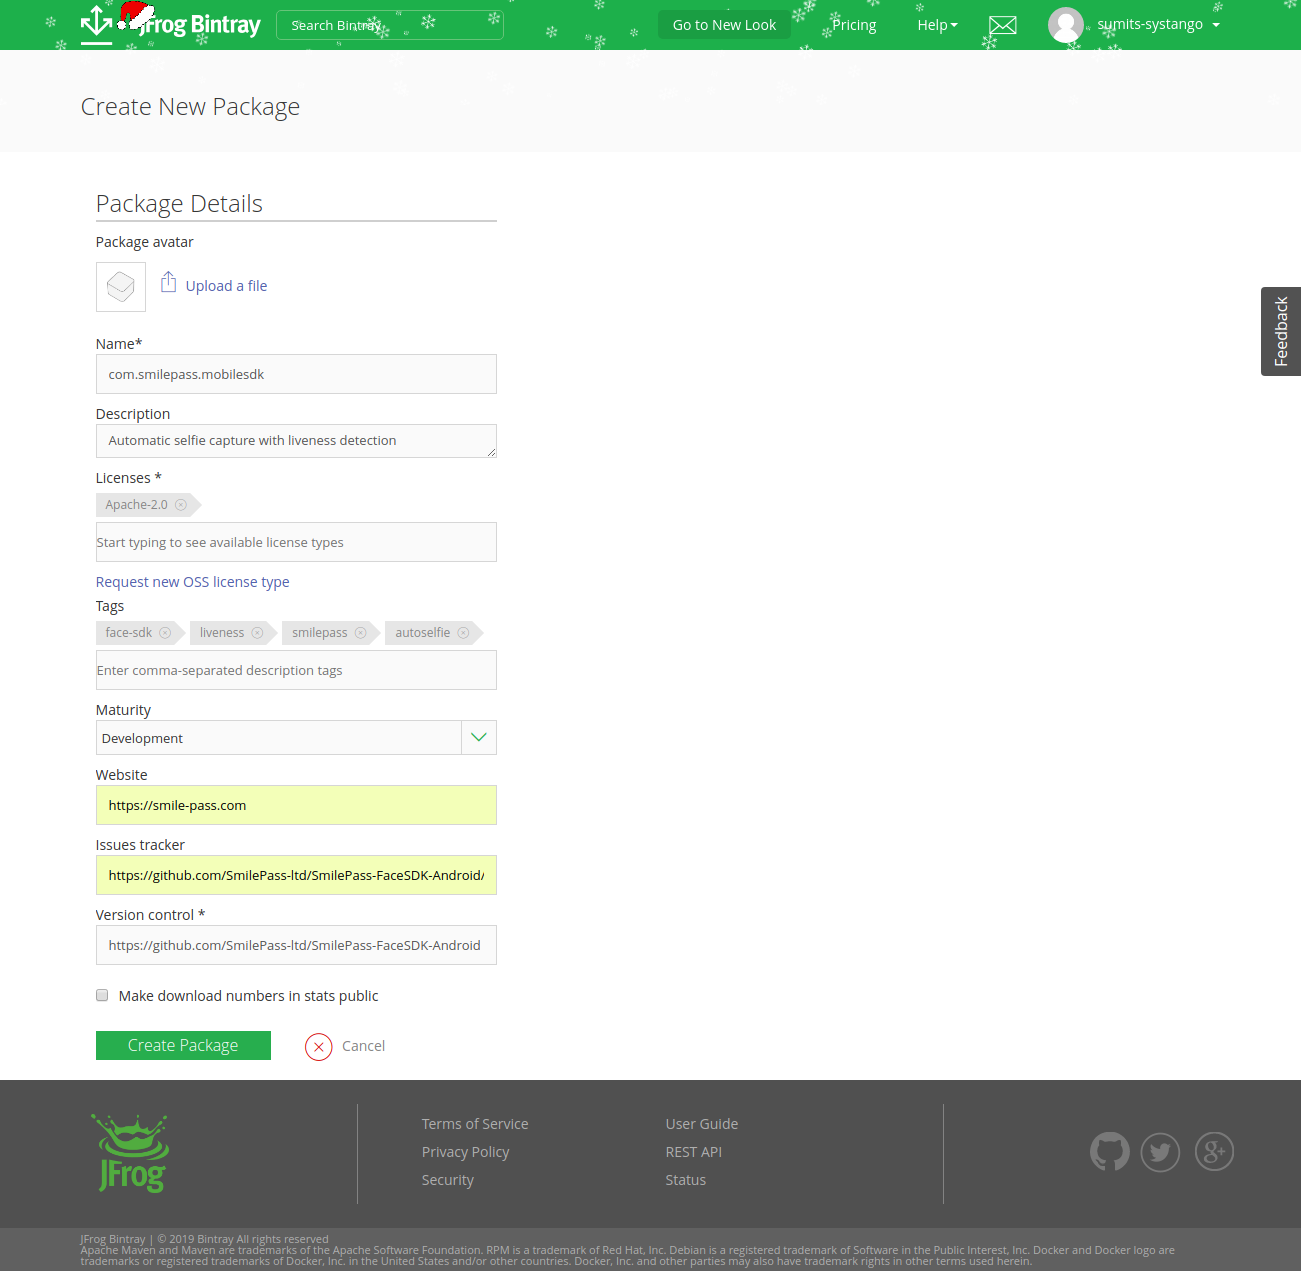This screenshot has height=1271, width=1301.
Task: Open the Help dropdown menu
Action: [937, 25]
